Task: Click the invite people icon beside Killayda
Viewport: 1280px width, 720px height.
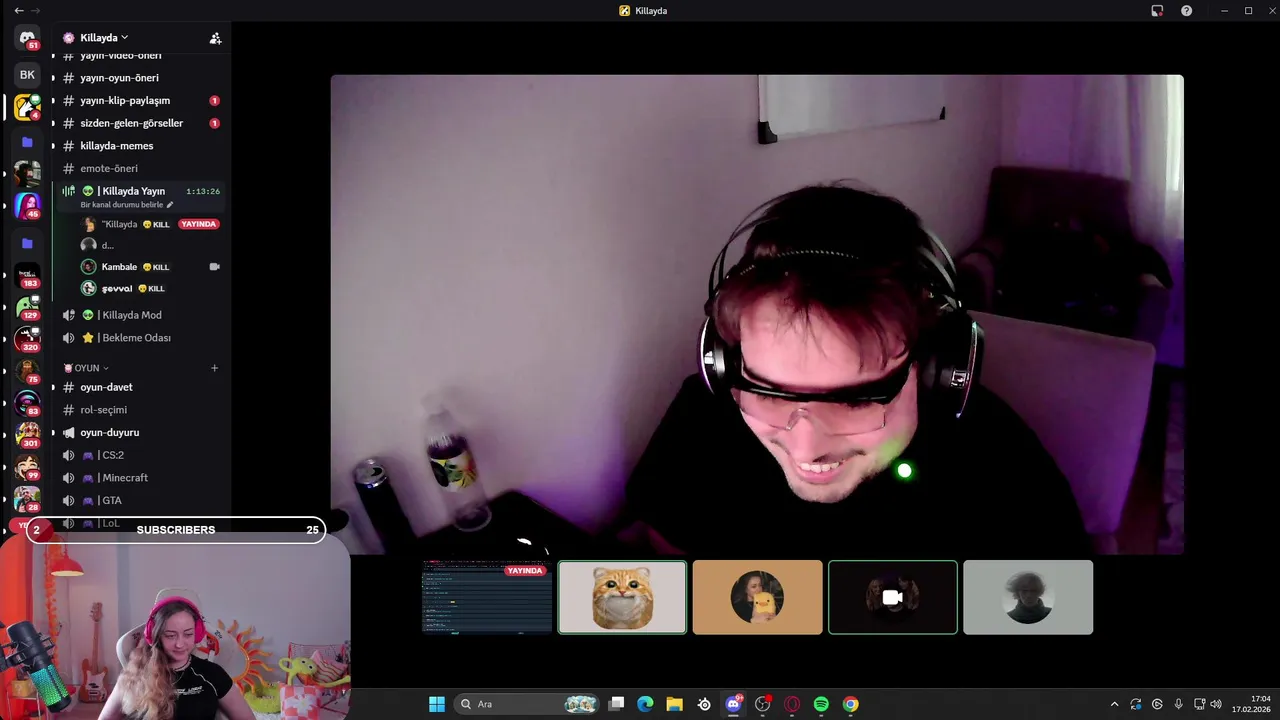Action: pyautogui.click(x=215, y=38)
